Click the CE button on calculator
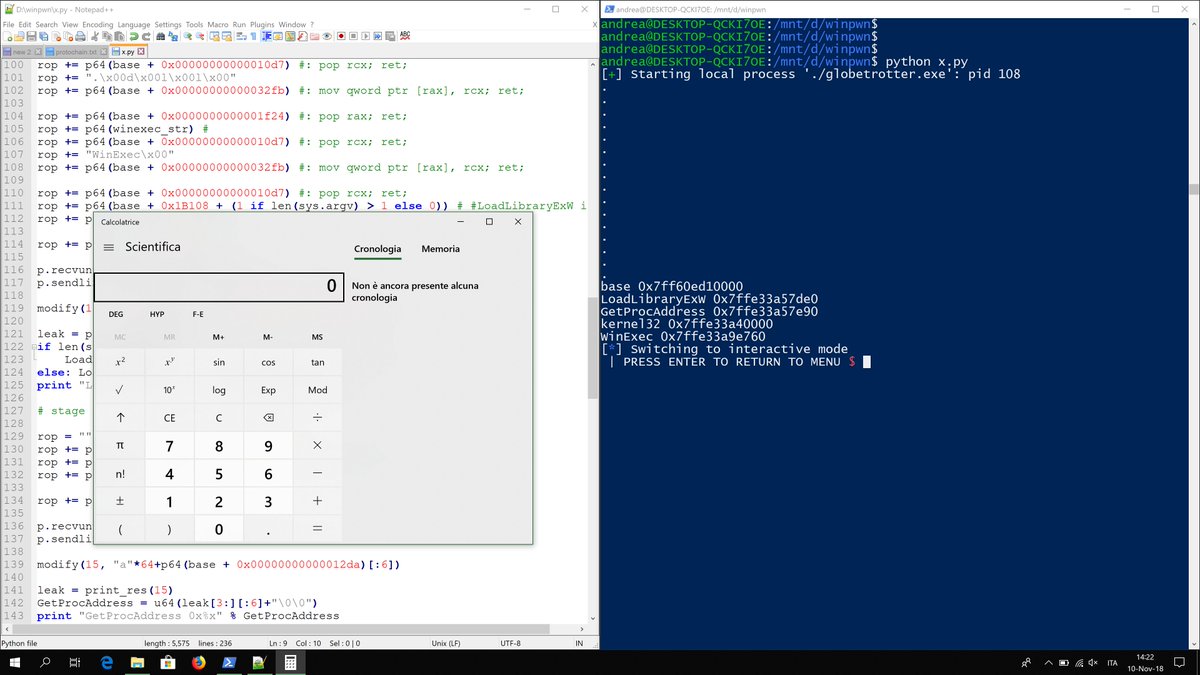The height and width of the screenshot is (675, 1200). pyautogui.click(x=170, y=418)
